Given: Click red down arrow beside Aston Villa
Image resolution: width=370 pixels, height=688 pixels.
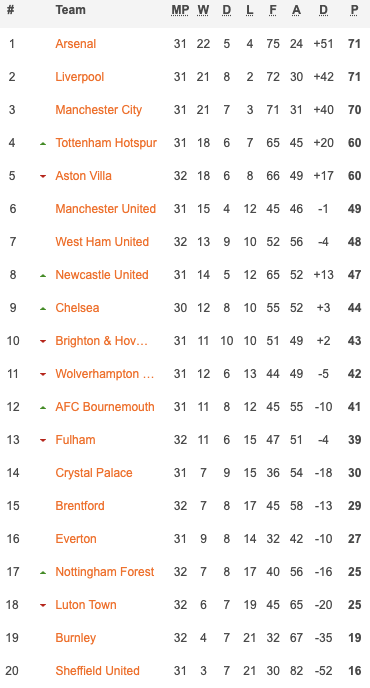Looking at the screenshot, I should click(x=43, y=176).
